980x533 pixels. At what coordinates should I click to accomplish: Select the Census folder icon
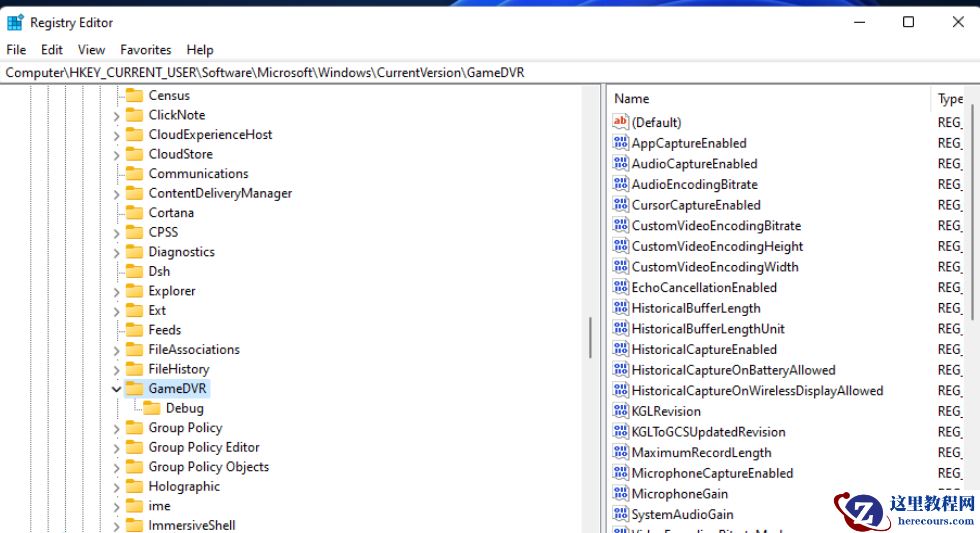(134, 95)
